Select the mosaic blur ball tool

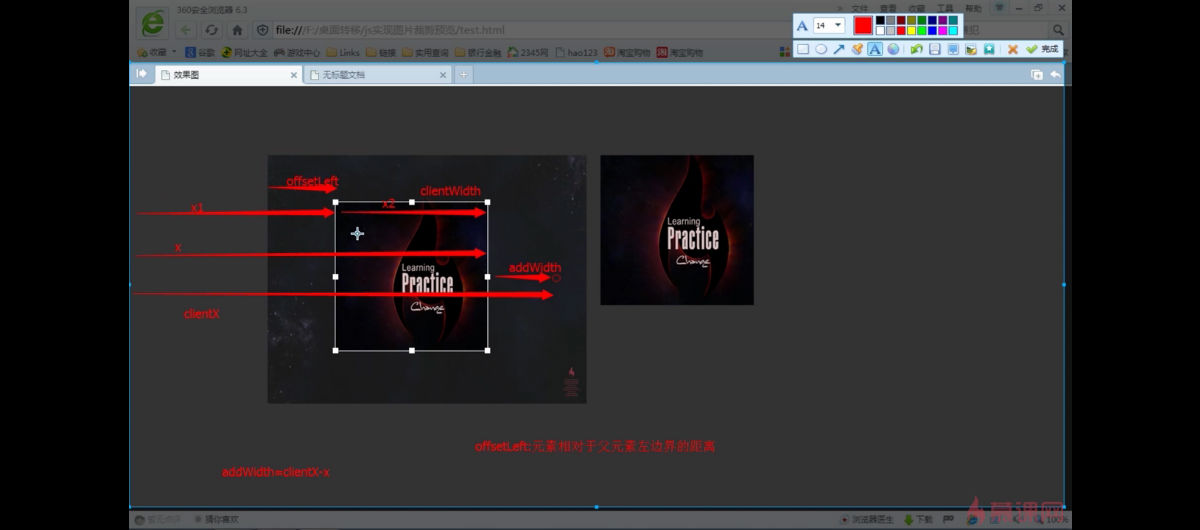coord(893,49)
